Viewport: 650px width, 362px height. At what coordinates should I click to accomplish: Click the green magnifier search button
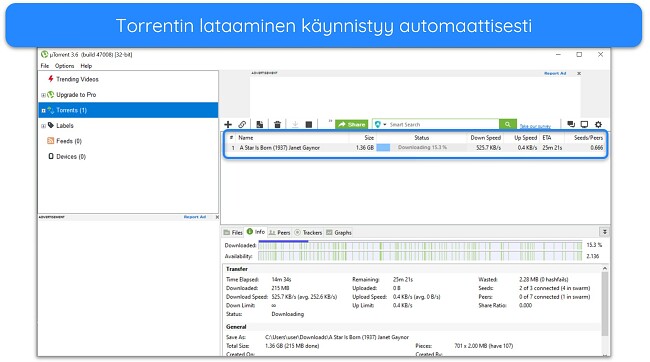pyautogui.click(x=508, y=124)
